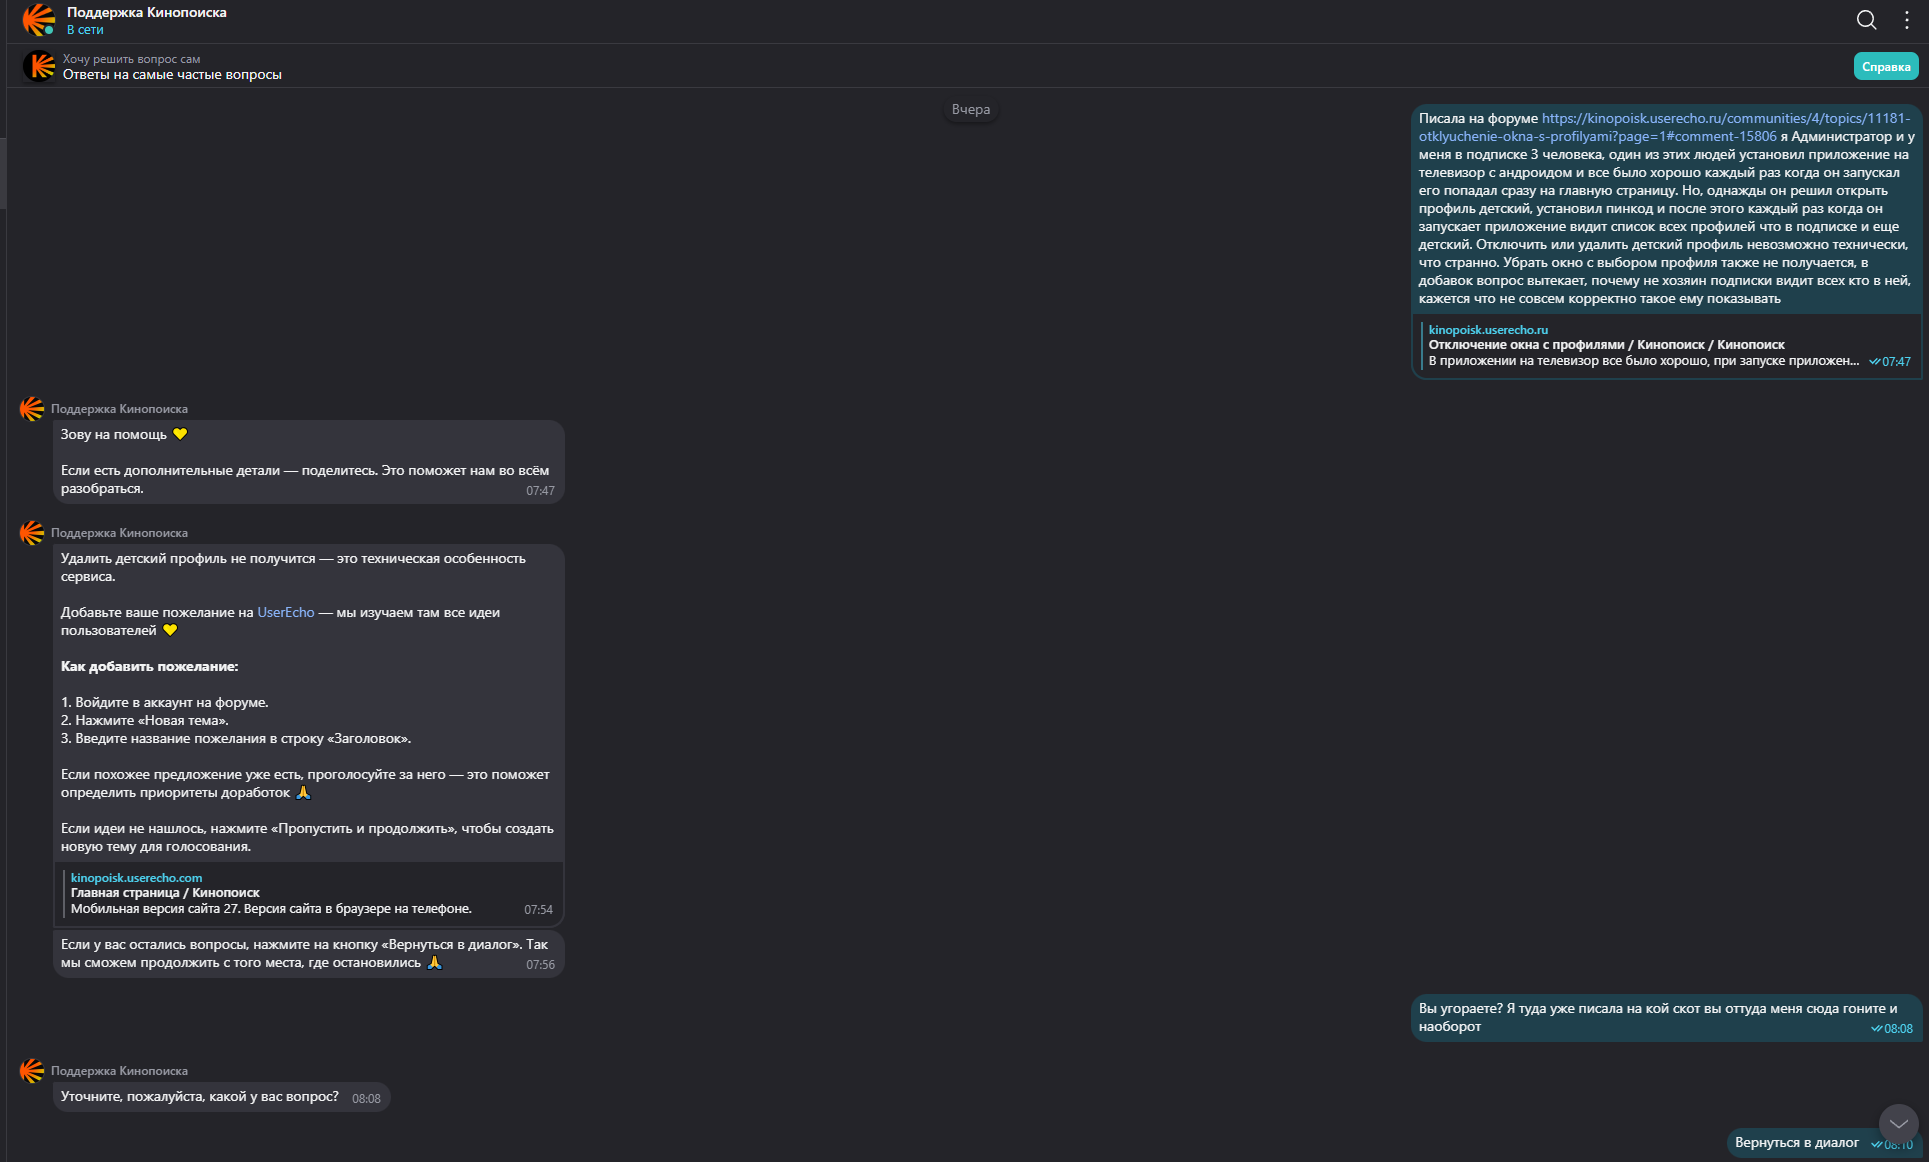Open the UserEcho link in support reply

pos(285,613)
